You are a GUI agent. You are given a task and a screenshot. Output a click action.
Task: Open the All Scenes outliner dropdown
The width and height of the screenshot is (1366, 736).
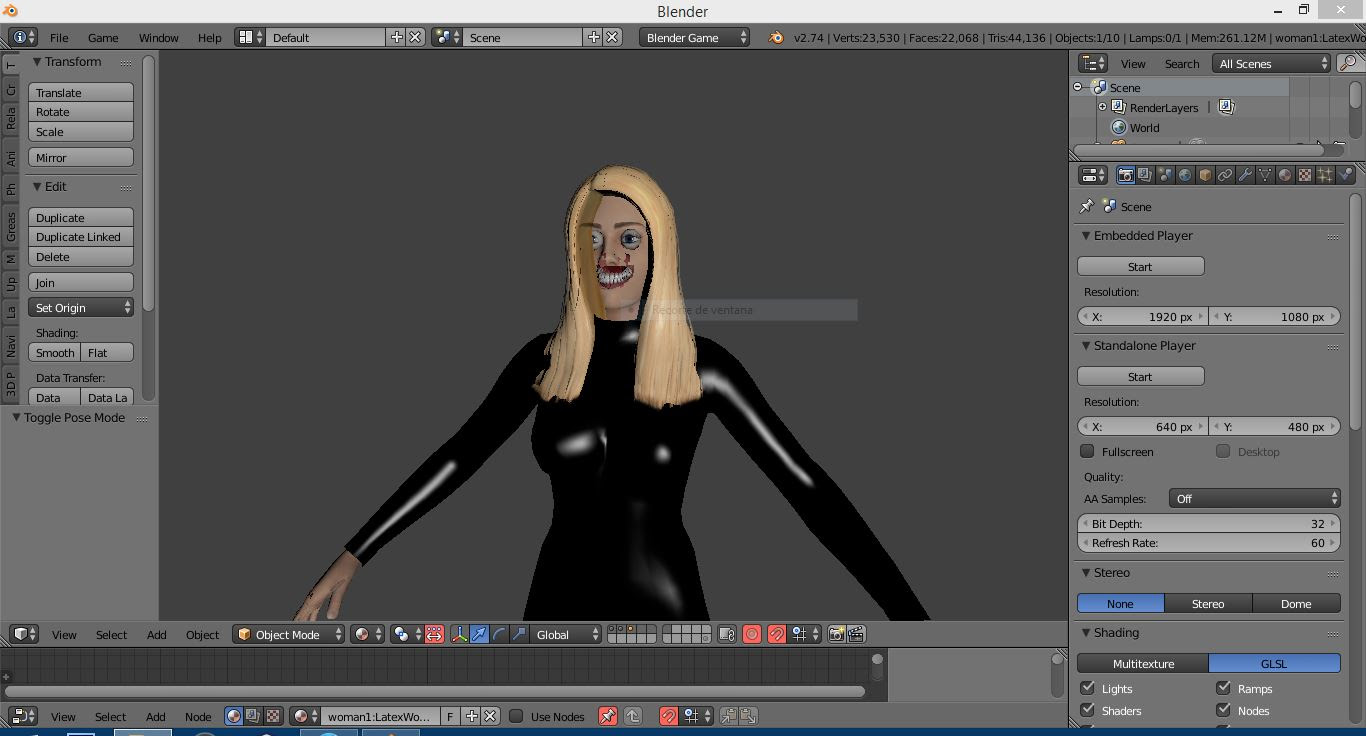click(x=1272, y=63)
